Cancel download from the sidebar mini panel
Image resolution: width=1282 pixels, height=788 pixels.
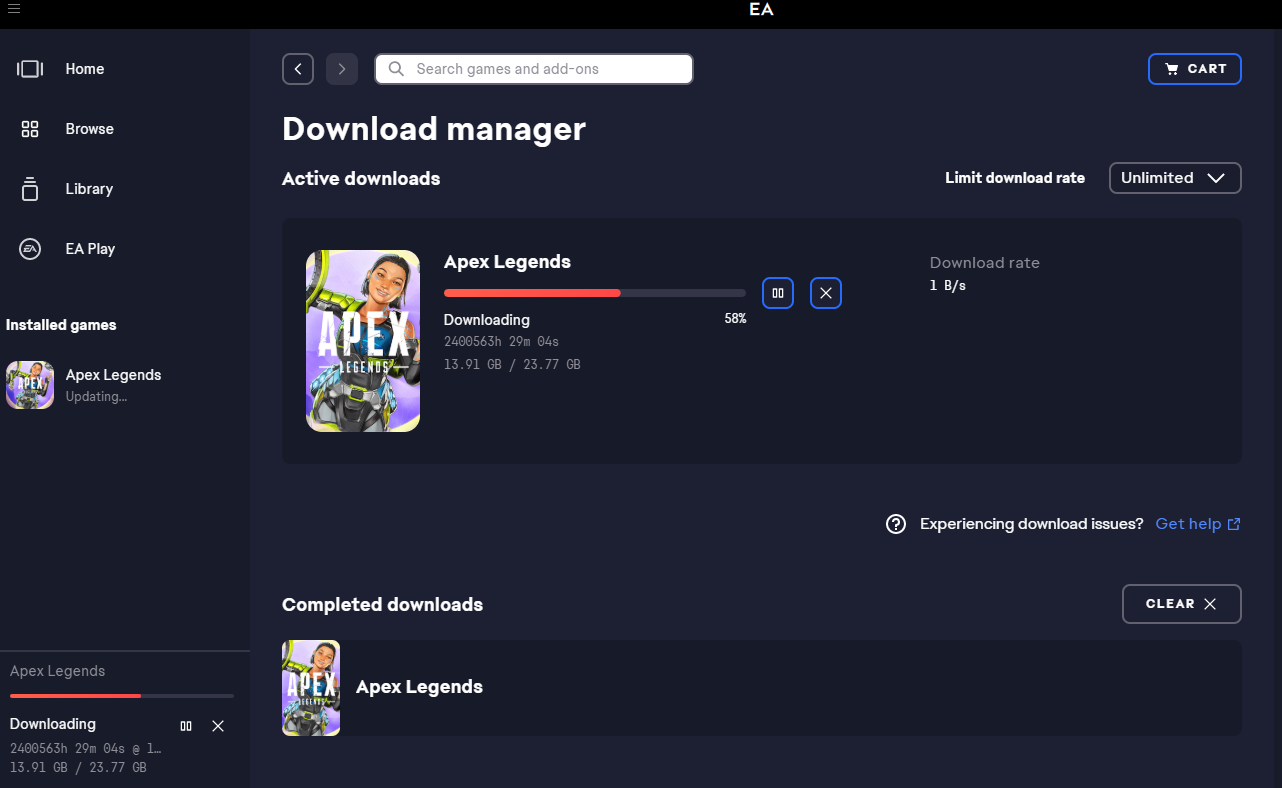(x=218, y=726)
